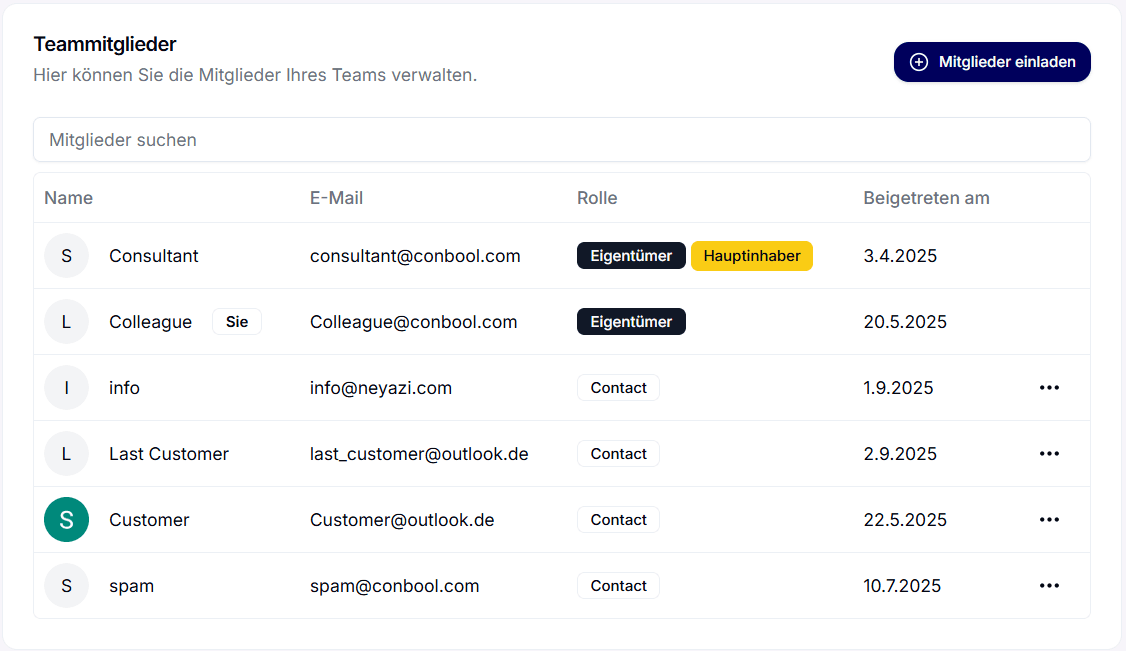Click the Sie badge next to Colleague
Image resolution: width=1126 pixels, height=651 pixels.
[237, 322]
